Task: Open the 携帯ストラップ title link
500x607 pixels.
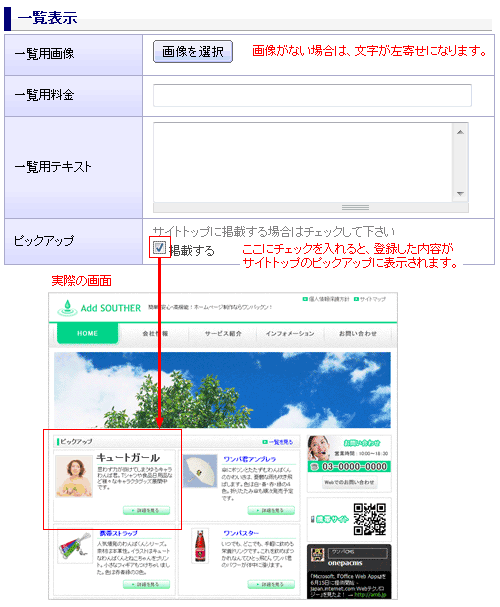Action: tap(118, 533)
